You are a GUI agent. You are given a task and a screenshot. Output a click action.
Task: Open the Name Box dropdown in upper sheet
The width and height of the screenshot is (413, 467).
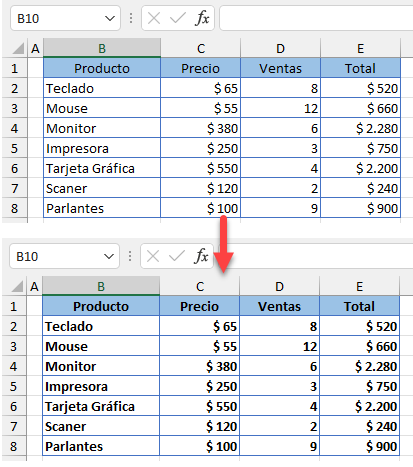pos(109,18)
